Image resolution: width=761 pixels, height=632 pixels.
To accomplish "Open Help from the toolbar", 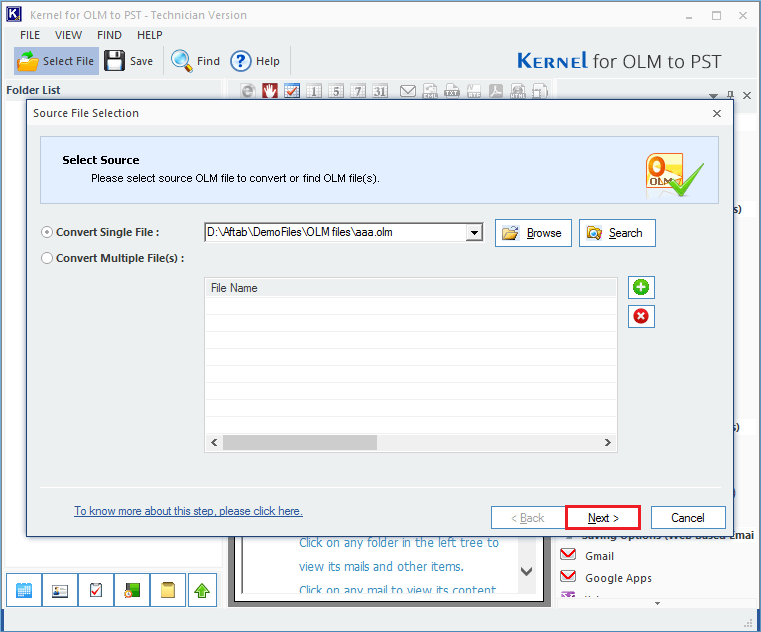I will point(255,61).
